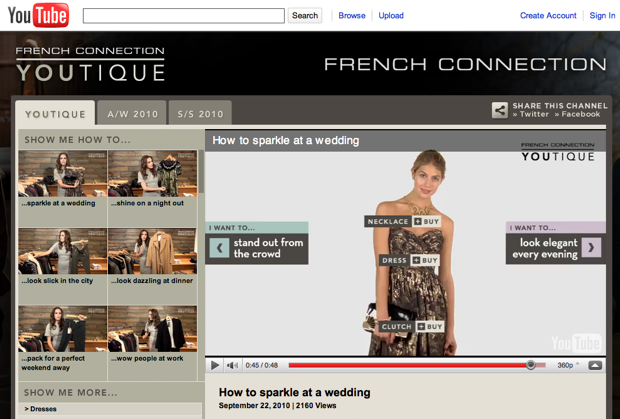Click the Create Account link
Screen dimensions: 620x419
coord(548,16)
